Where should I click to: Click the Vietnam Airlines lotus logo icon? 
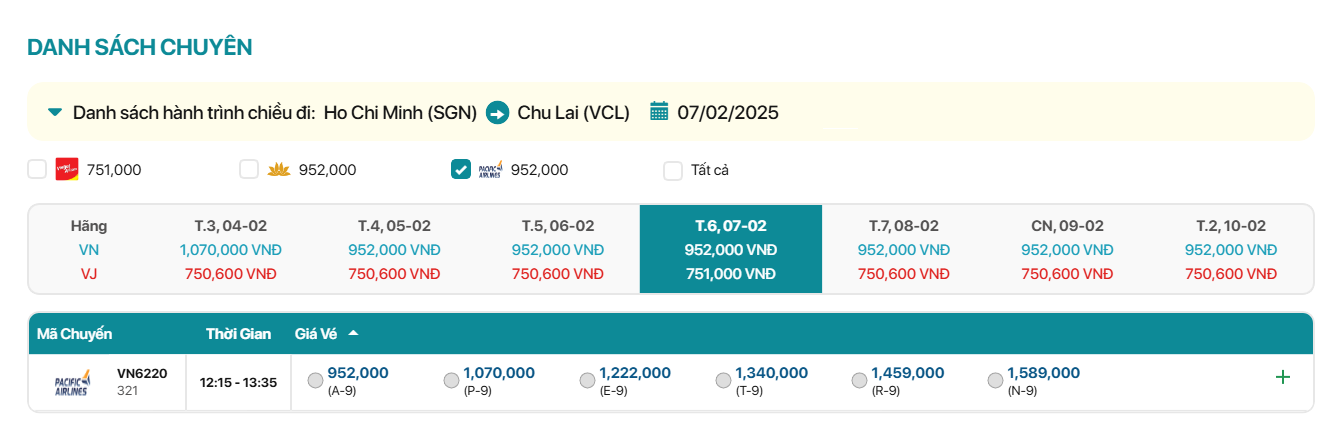pos(278,170)
